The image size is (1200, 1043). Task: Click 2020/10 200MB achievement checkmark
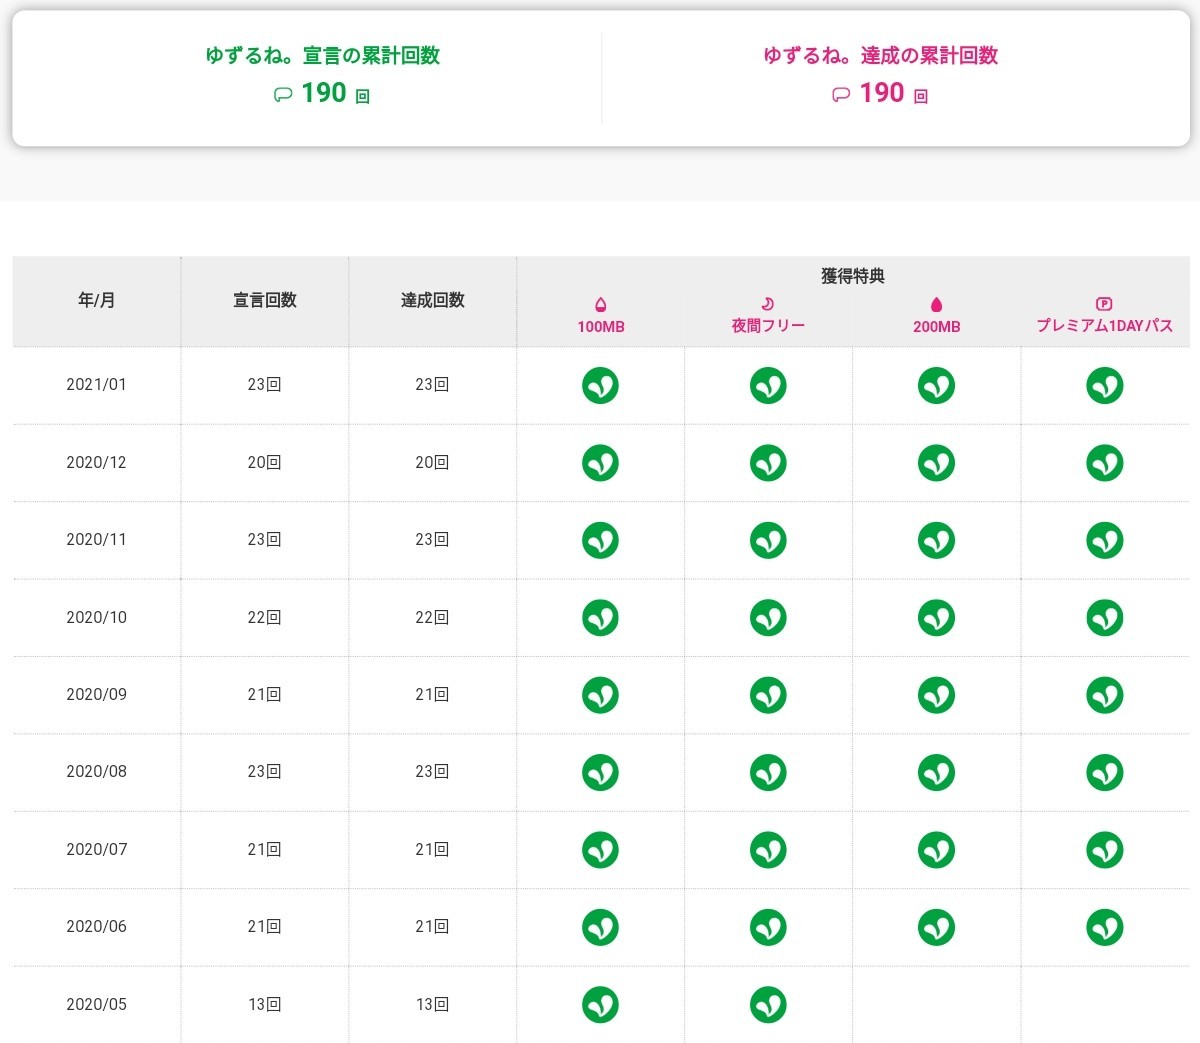936,617
